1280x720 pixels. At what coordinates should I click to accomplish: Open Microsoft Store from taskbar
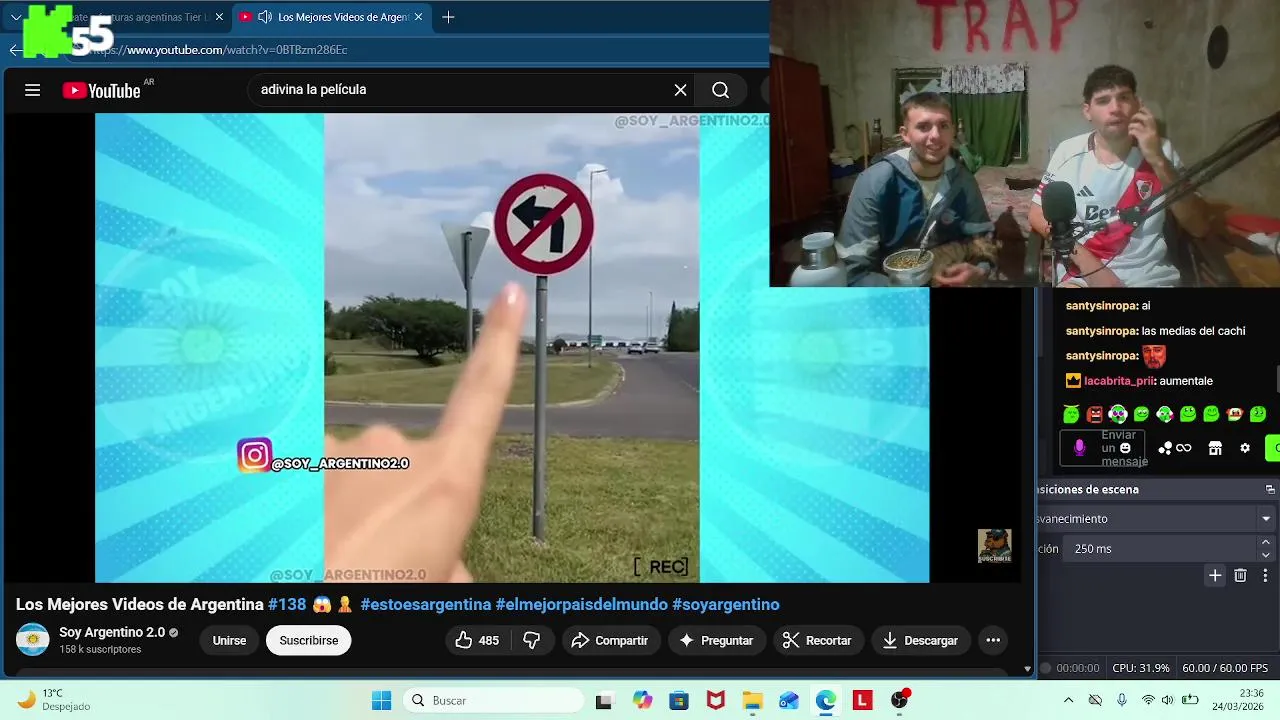coord(679,700)
